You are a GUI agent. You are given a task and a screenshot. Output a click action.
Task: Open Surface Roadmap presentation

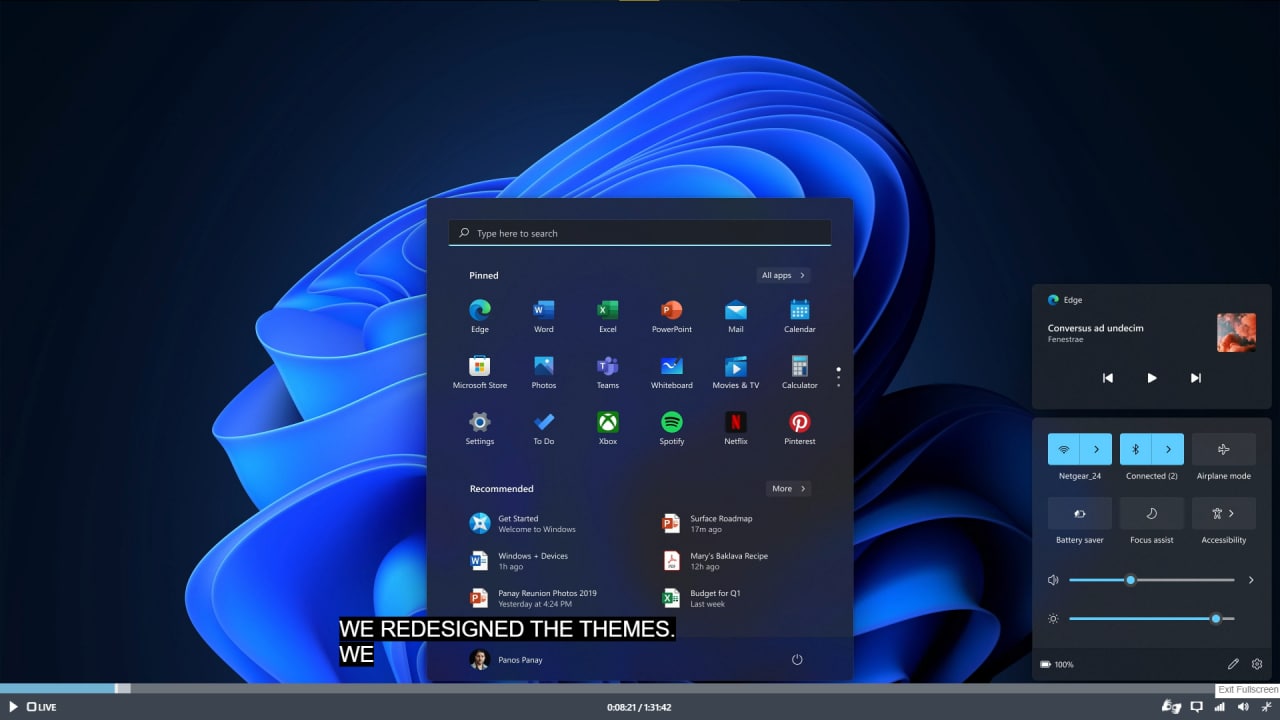708,523
